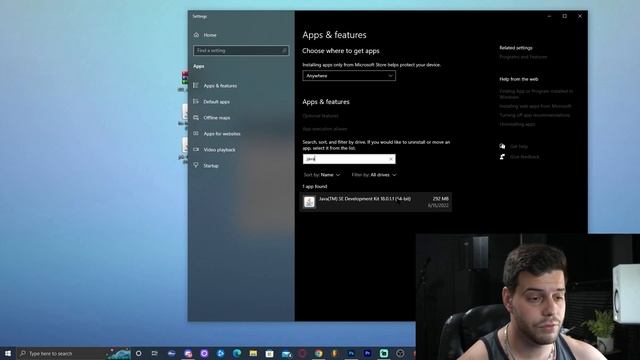Open the red Opera icon on taskbar

coord(302,353)
